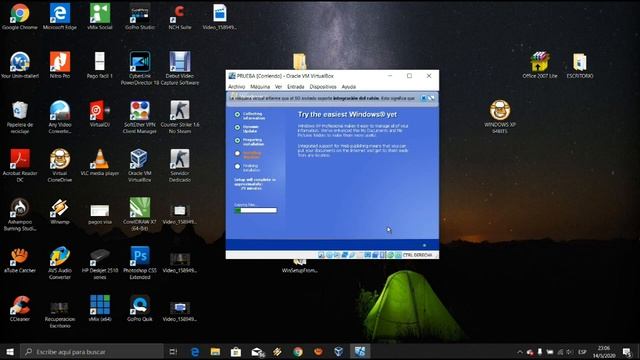Open ESP language input selector

click(582, 352)
